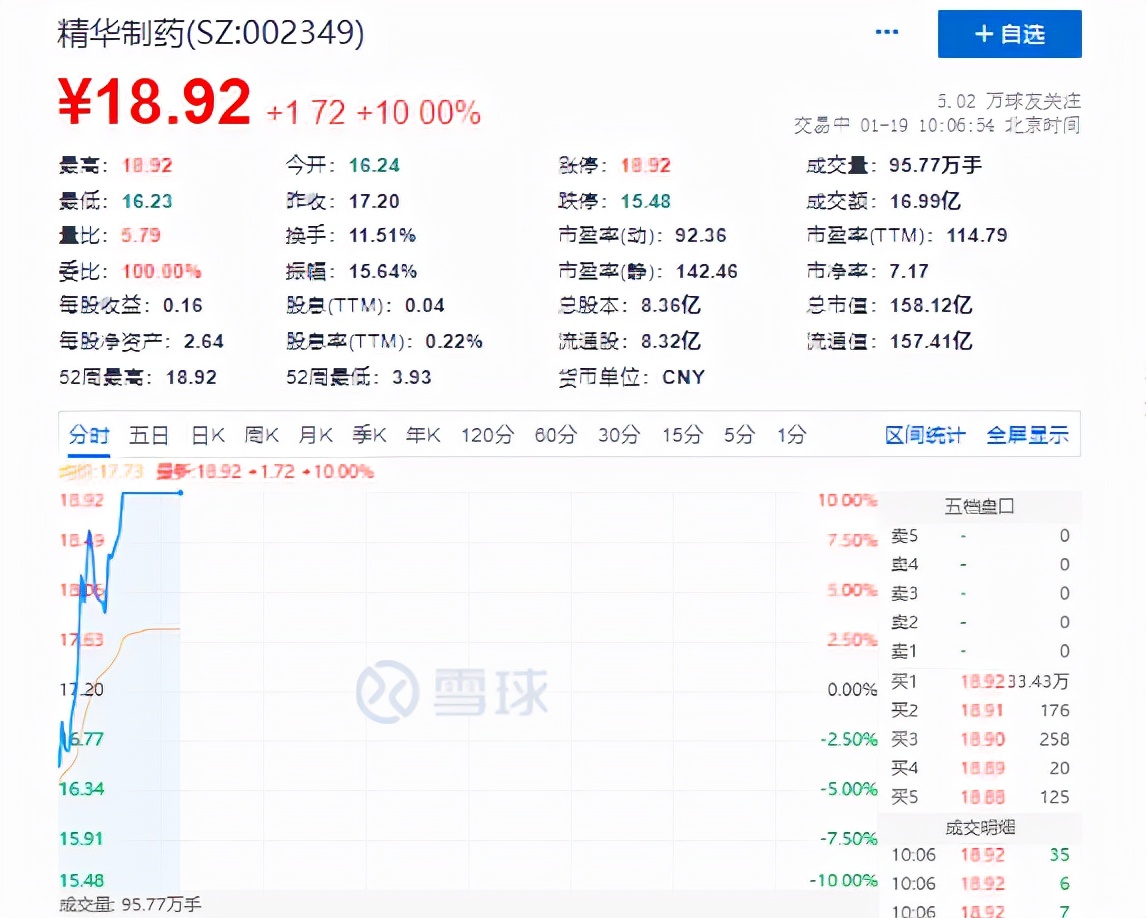Click the 买4 bid row at 18.89
The height and width of the screenshot is (918, 1146).
click(x=980, y=768)
